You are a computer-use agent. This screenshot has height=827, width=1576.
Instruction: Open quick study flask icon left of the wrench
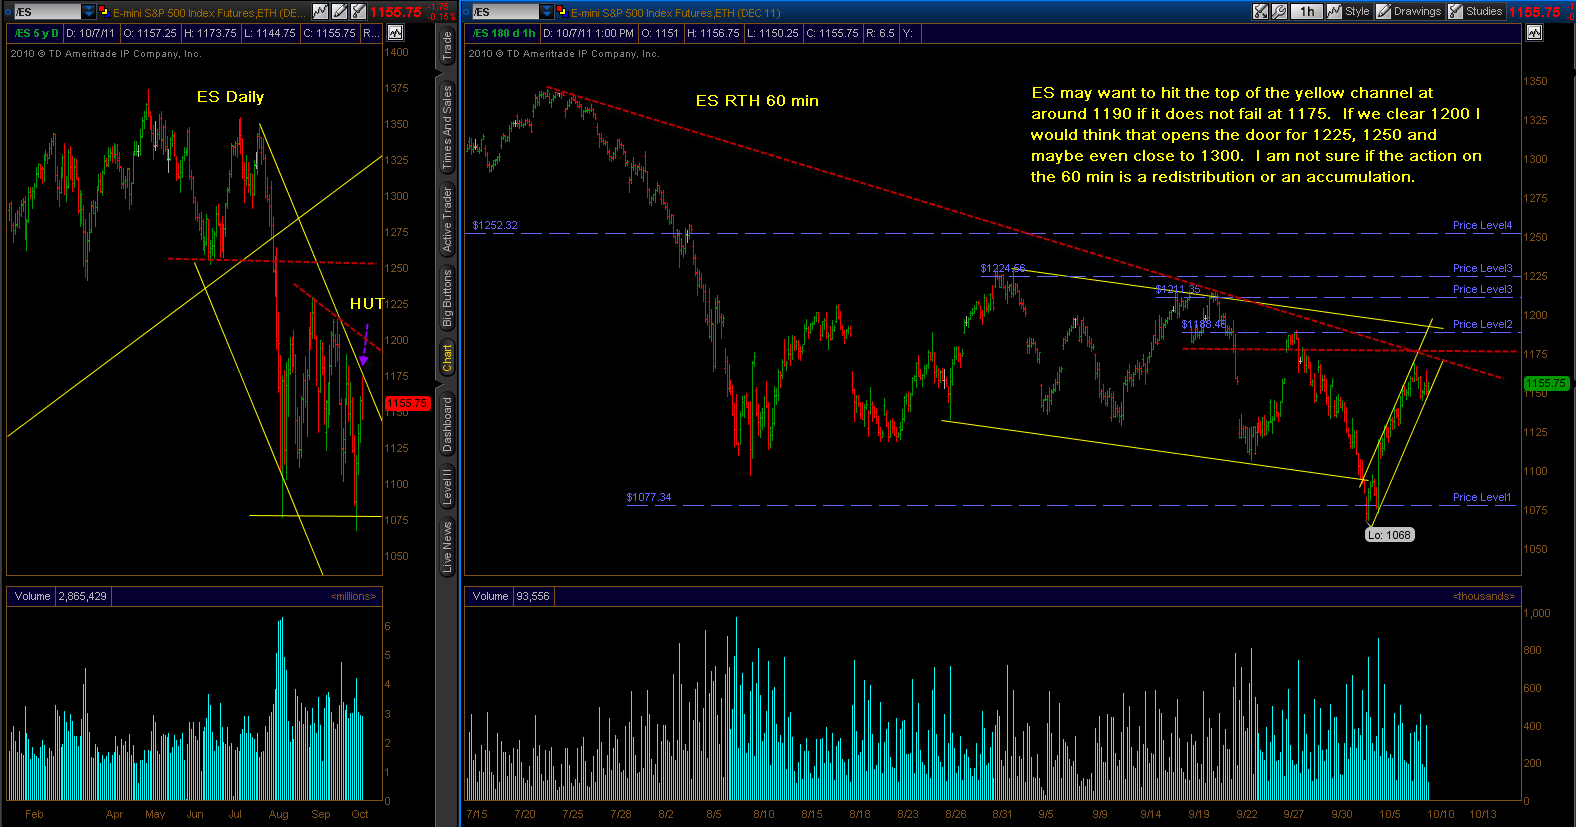coord(1261,11)
